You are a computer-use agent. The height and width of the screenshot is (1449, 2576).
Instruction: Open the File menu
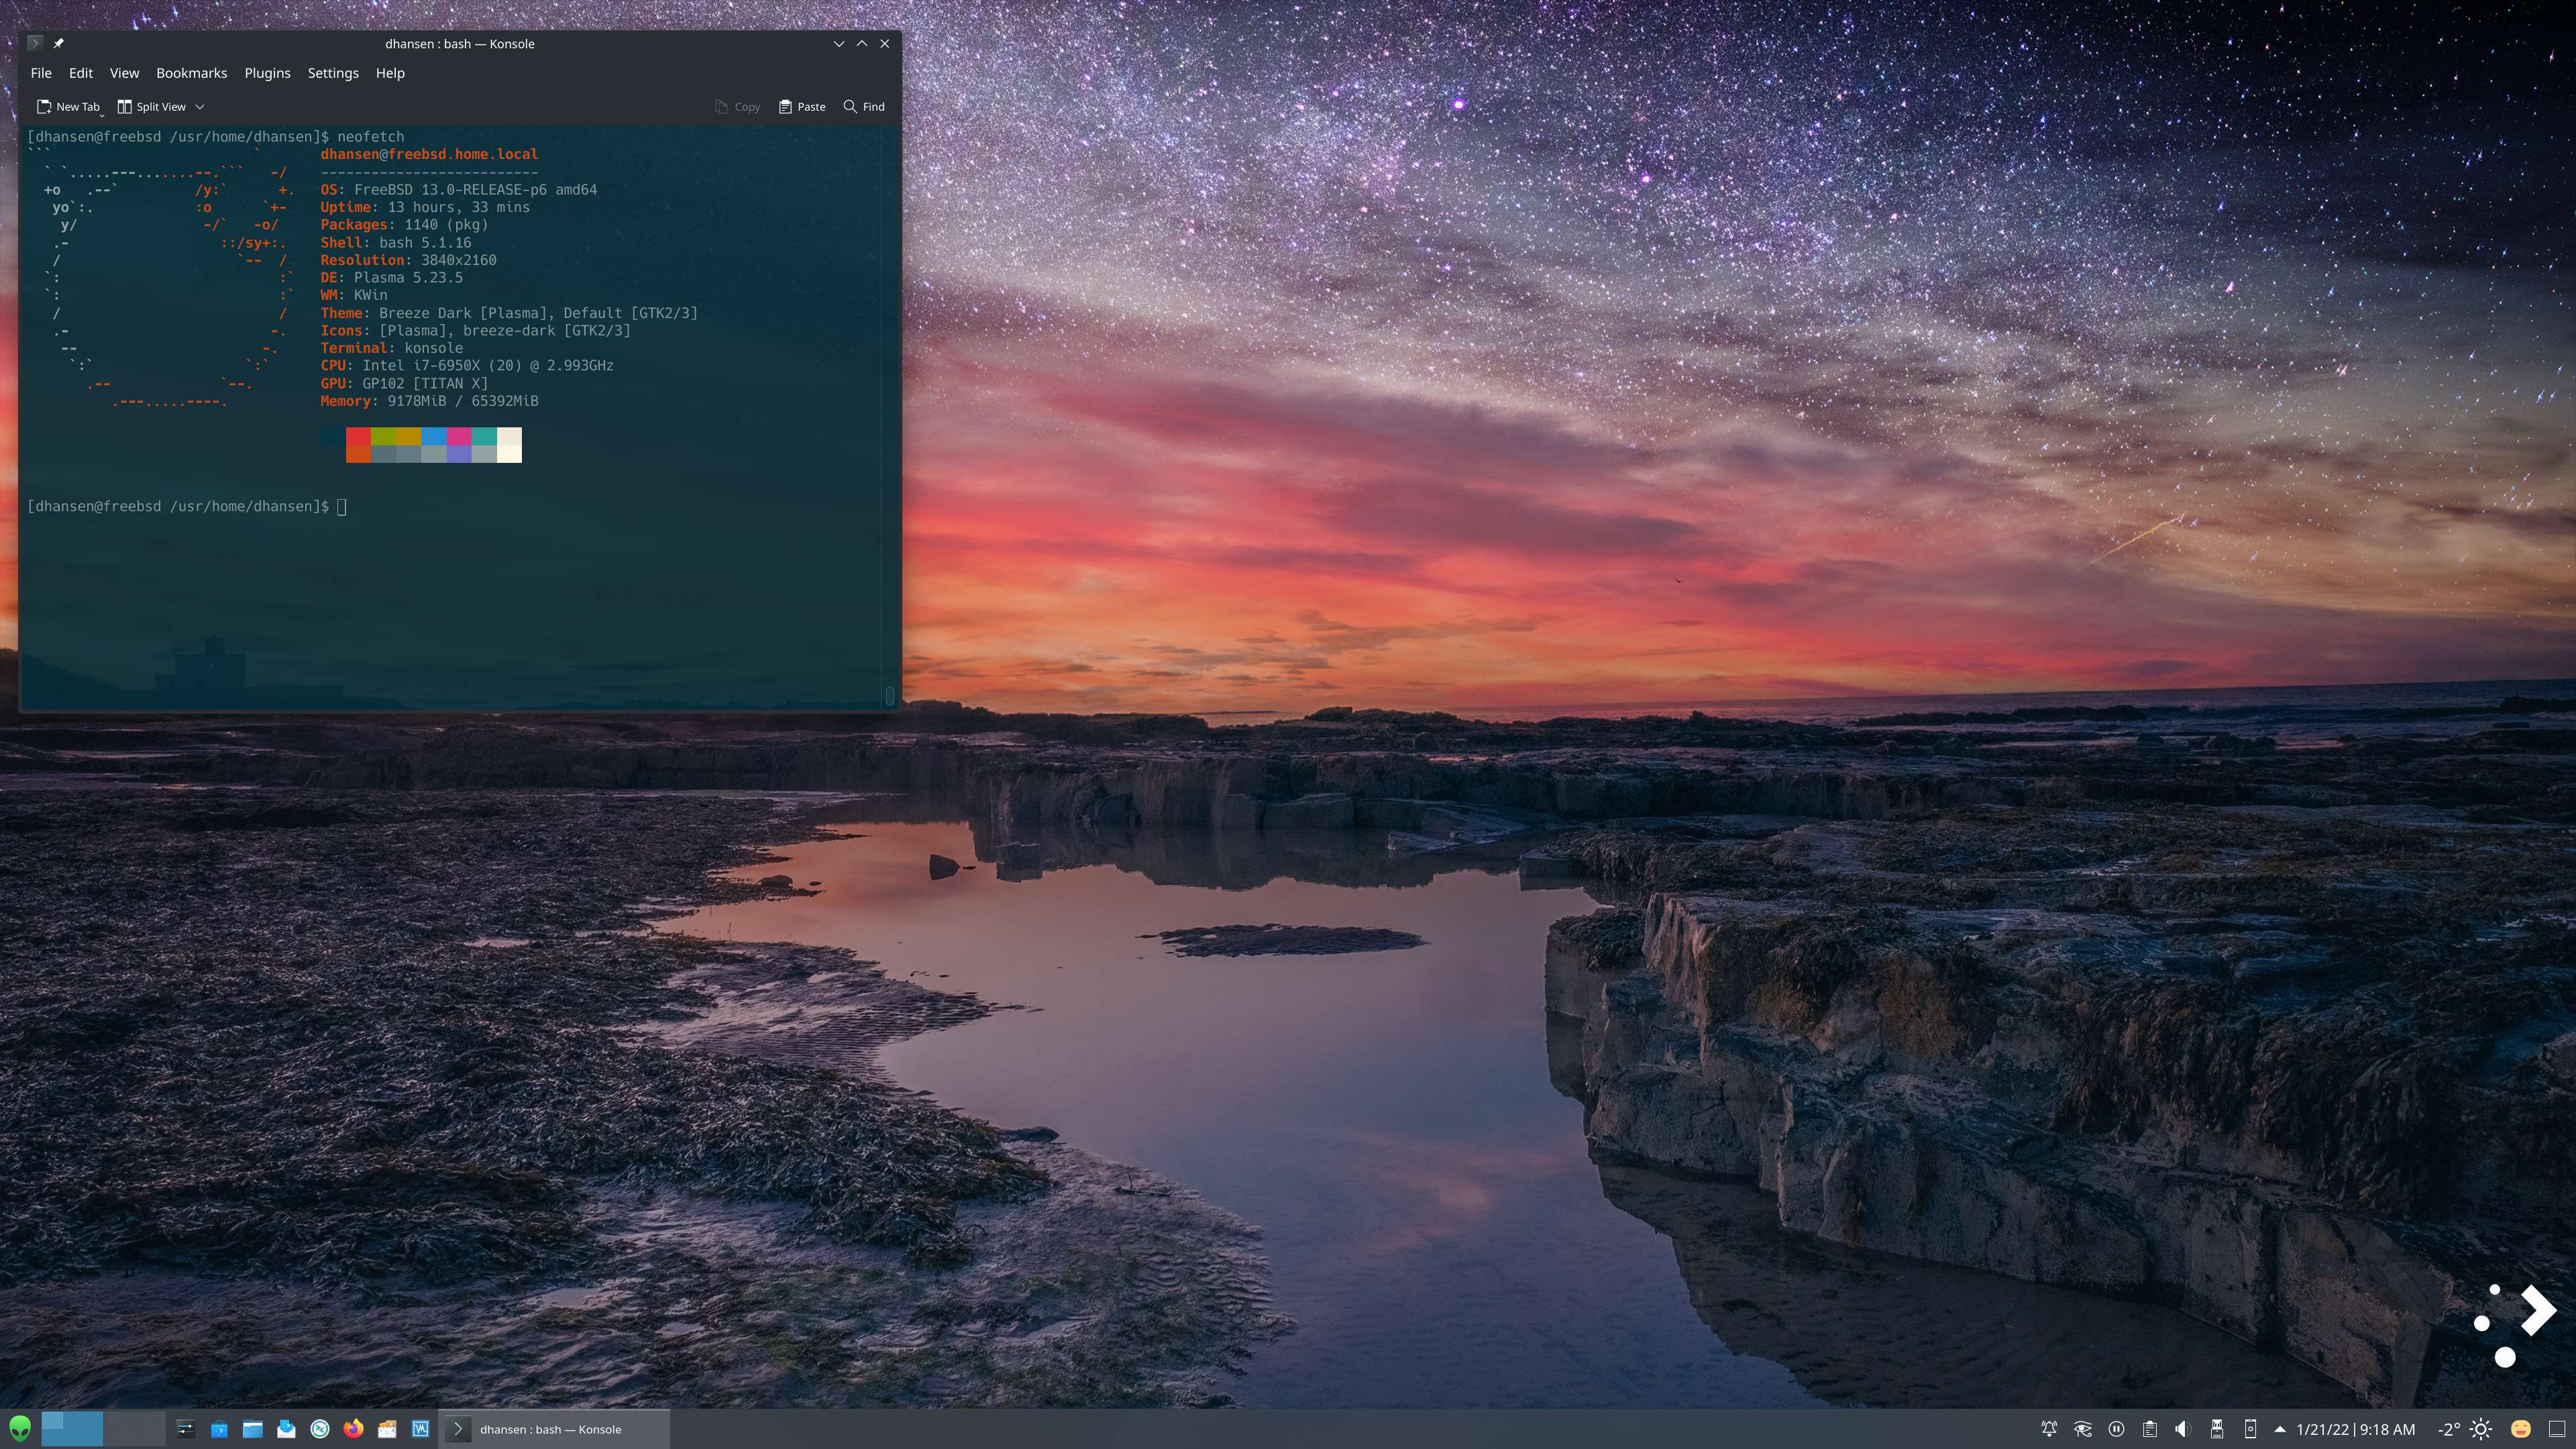tap(41, 73)
